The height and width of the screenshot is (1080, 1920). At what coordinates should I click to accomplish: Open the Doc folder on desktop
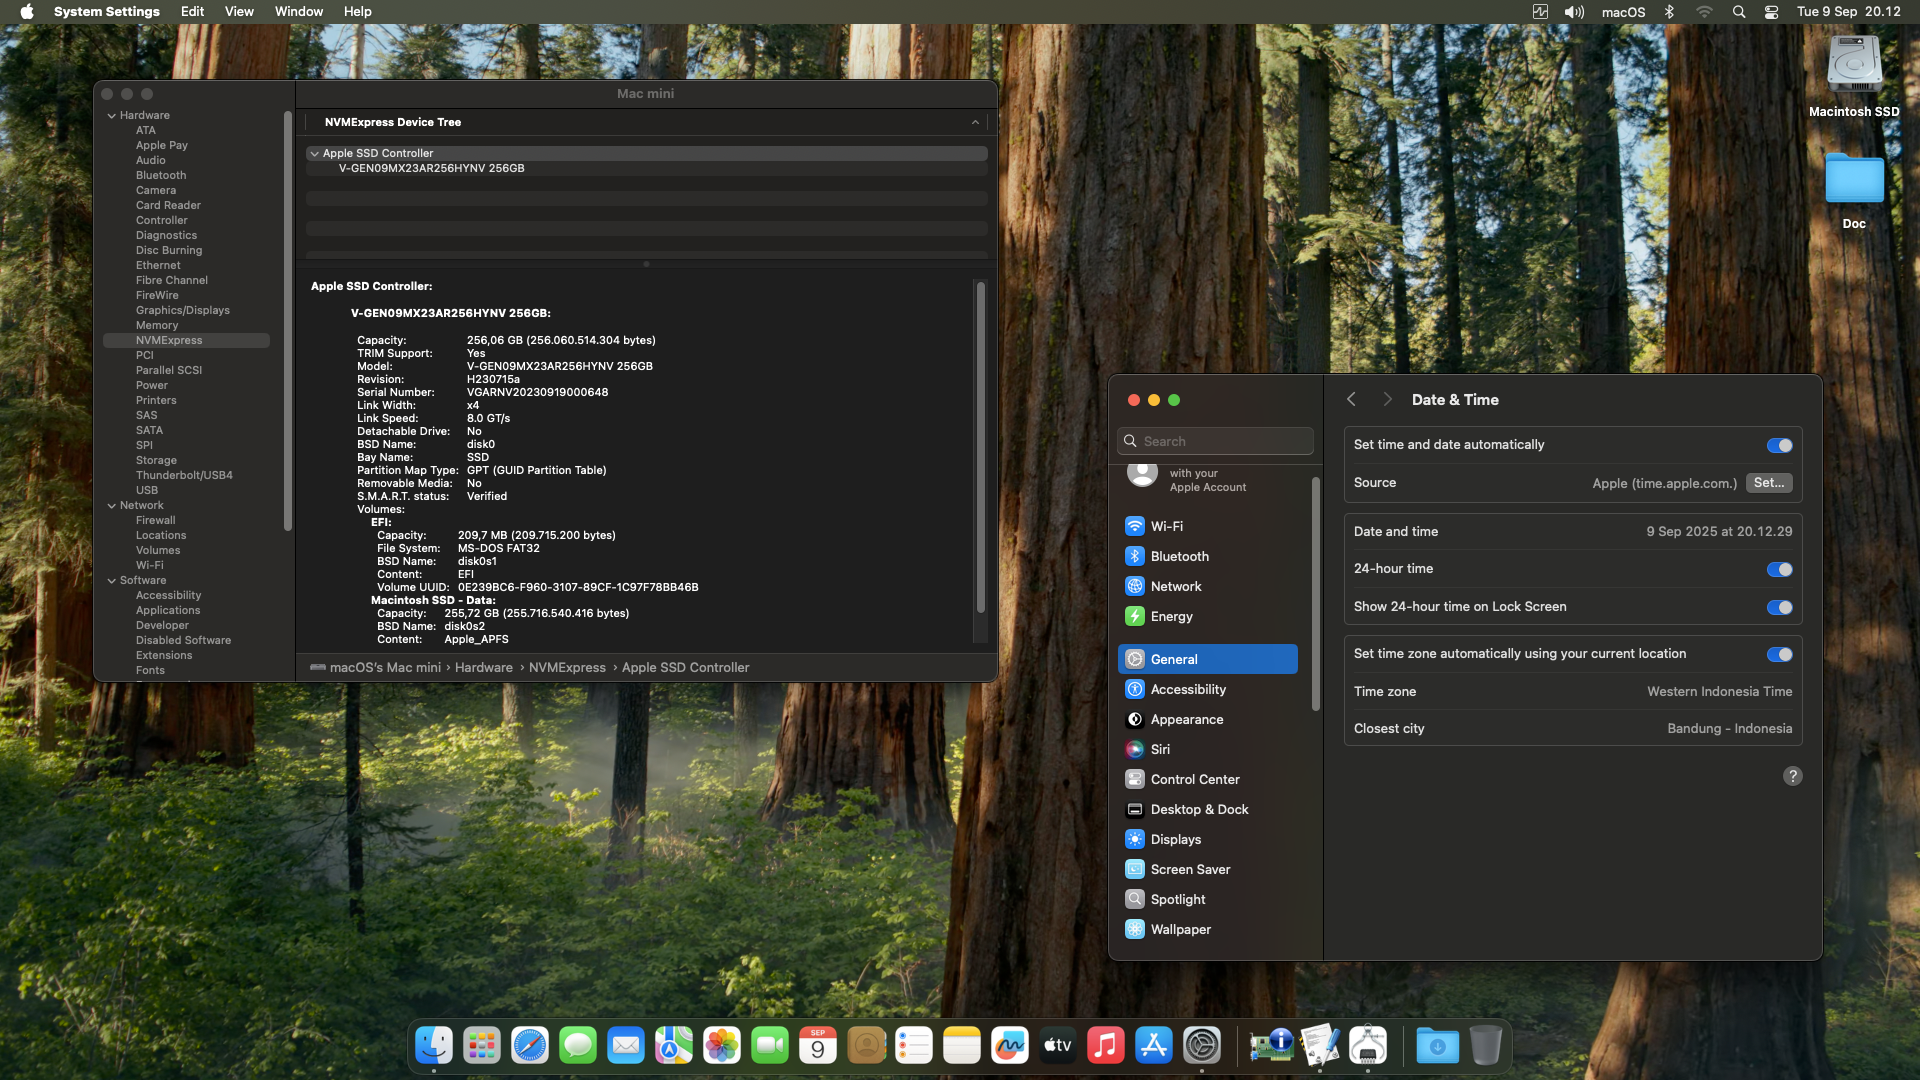[1854, 191]
